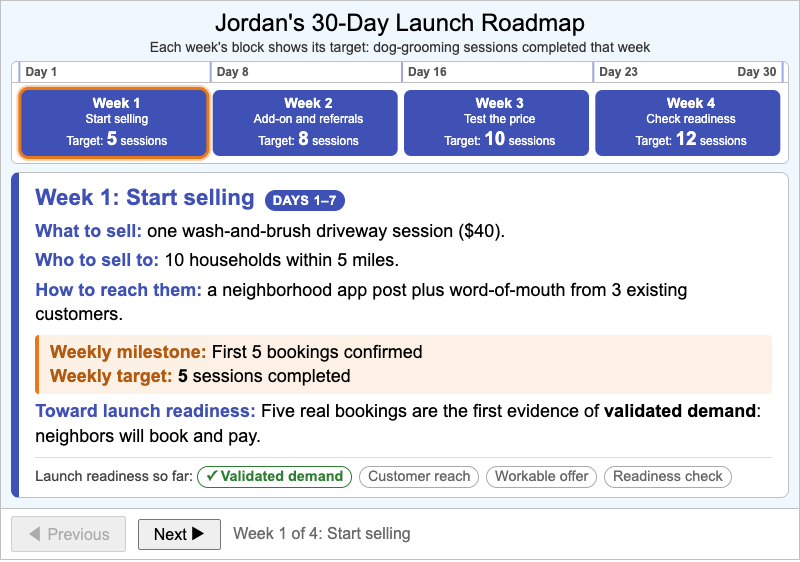Click the Day 8 timeline marker
This screenshot has height=562, width=800.
tap(233, 72)
